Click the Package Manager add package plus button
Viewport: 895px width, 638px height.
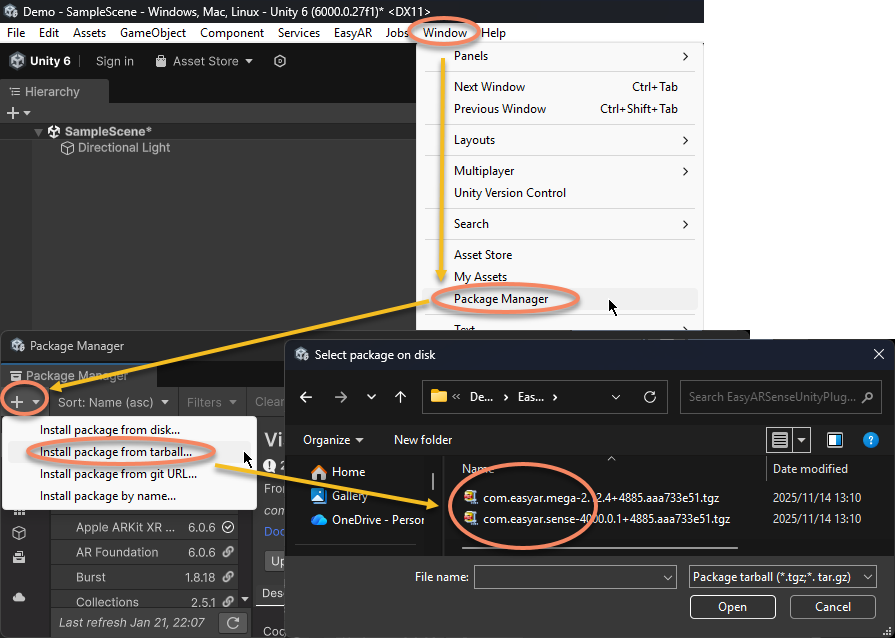click(17, 402)
